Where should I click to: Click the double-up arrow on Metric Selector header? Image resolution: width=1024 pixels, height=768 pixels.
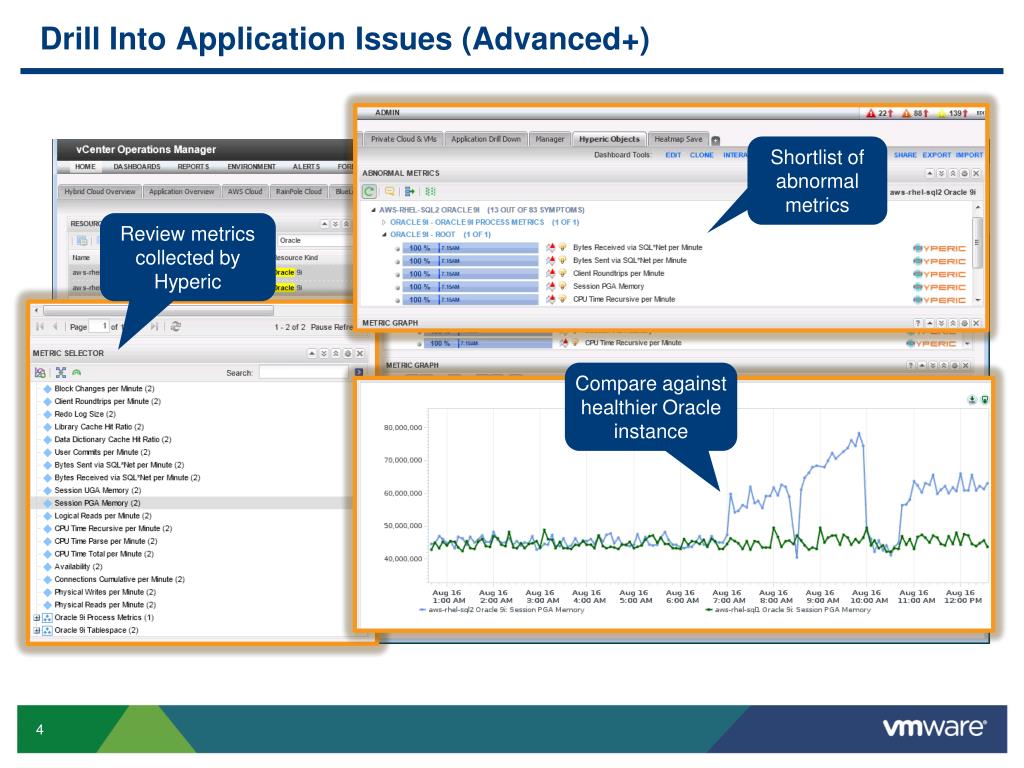click(x=336, y=353)
